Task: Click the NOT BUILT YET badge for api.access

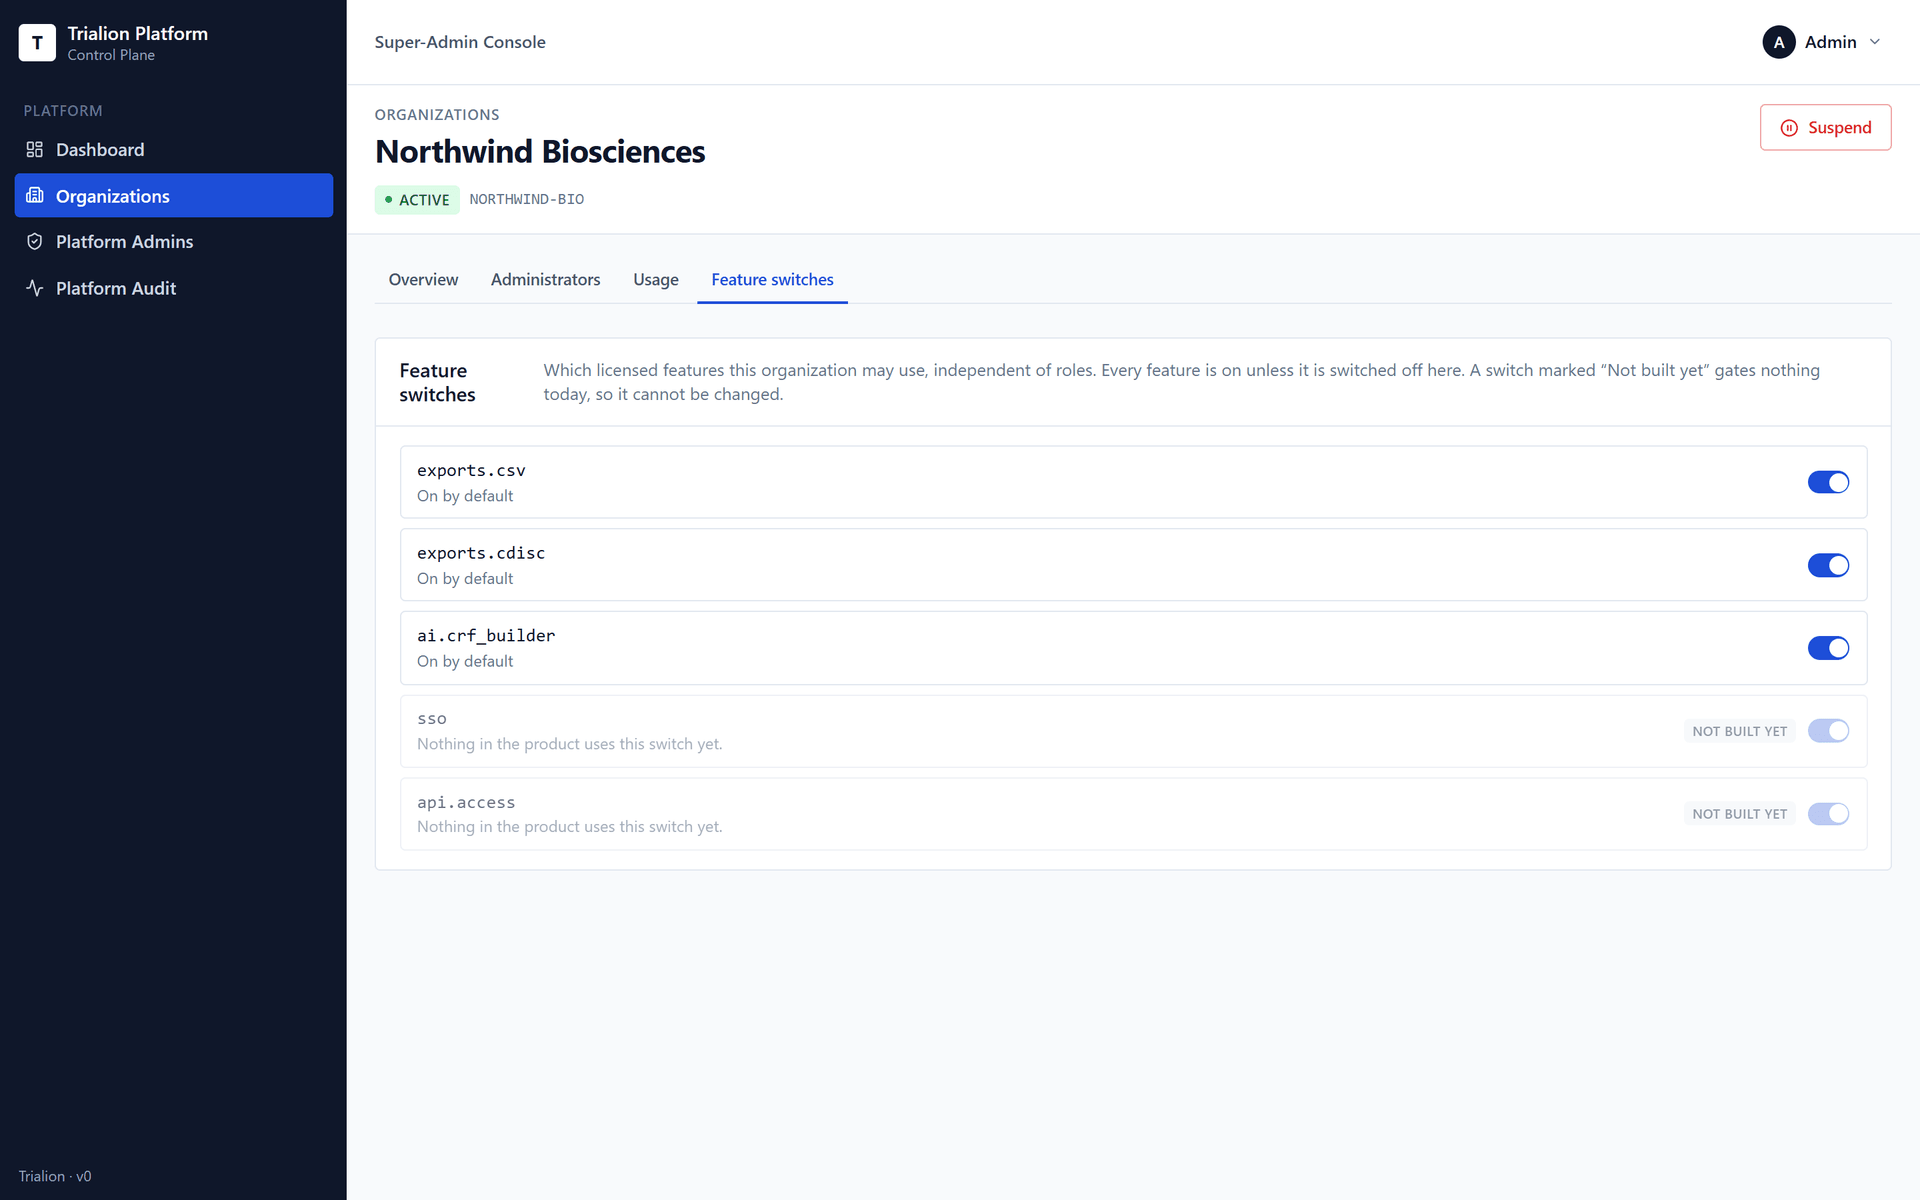Action: tap(1739, 814)
